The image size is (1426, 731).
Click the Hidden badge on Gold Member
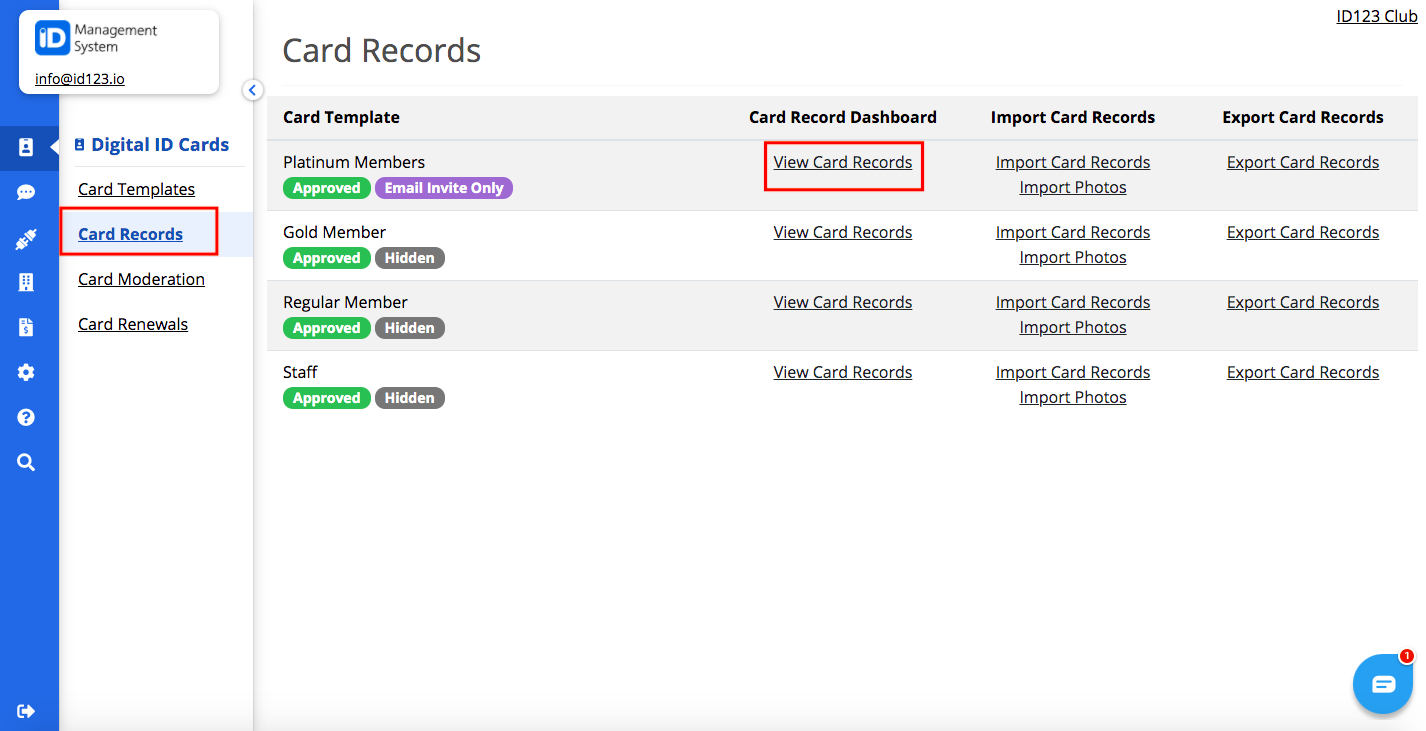coord(410,257)
